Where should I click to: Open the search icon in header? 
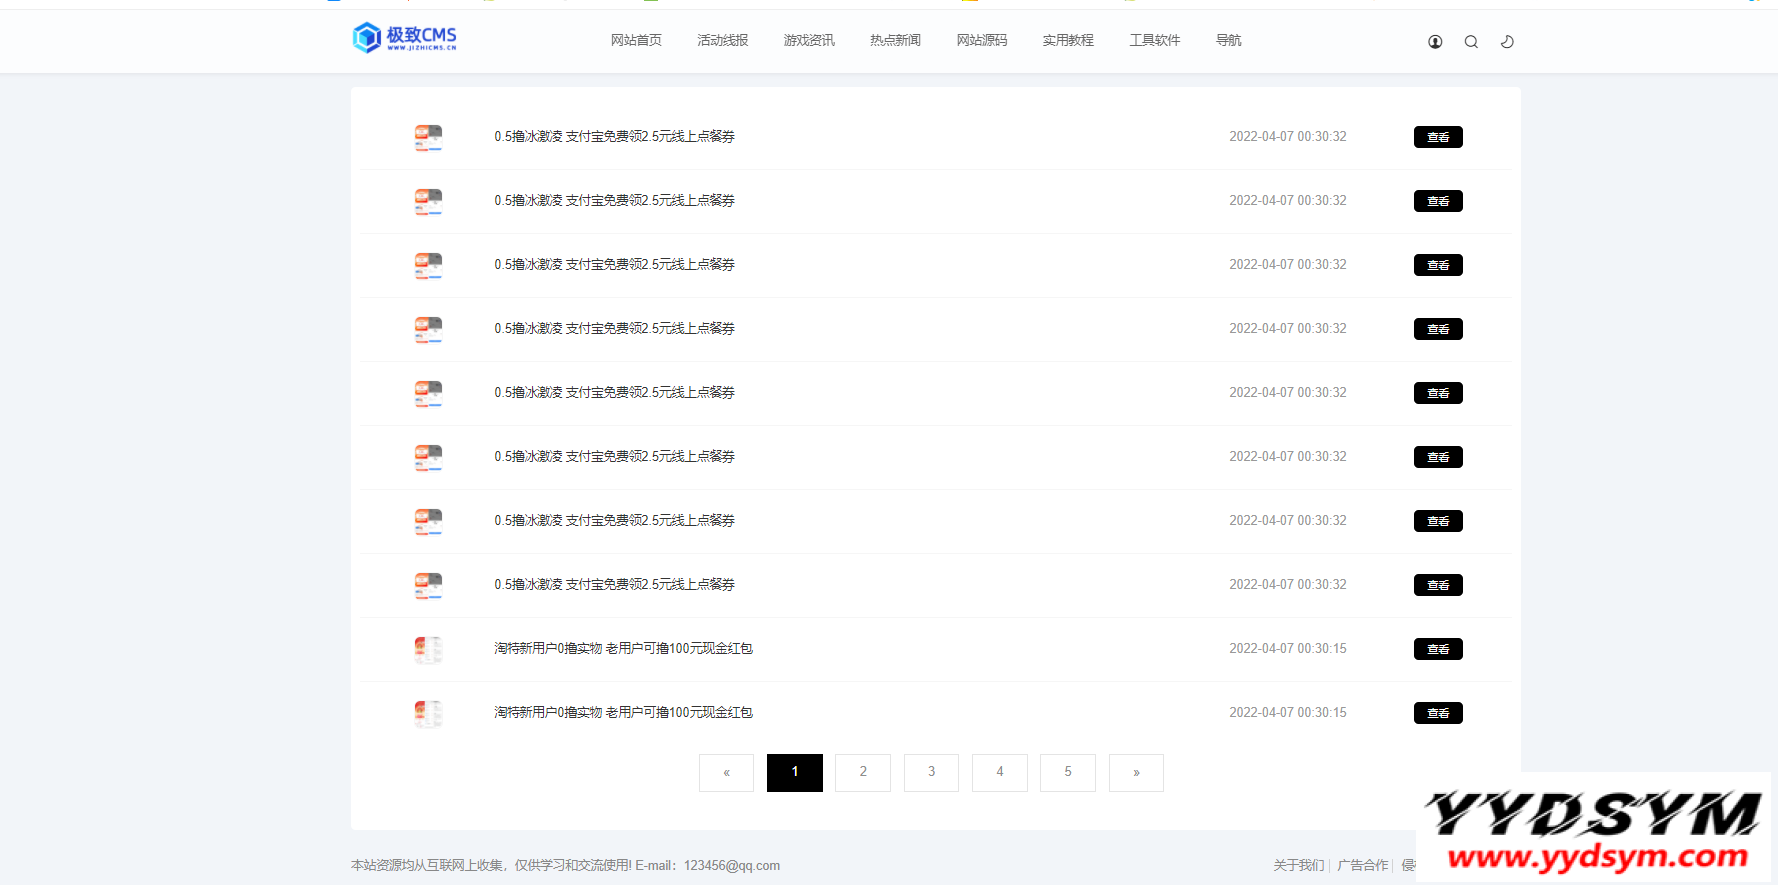click(x=1471, y=42)
